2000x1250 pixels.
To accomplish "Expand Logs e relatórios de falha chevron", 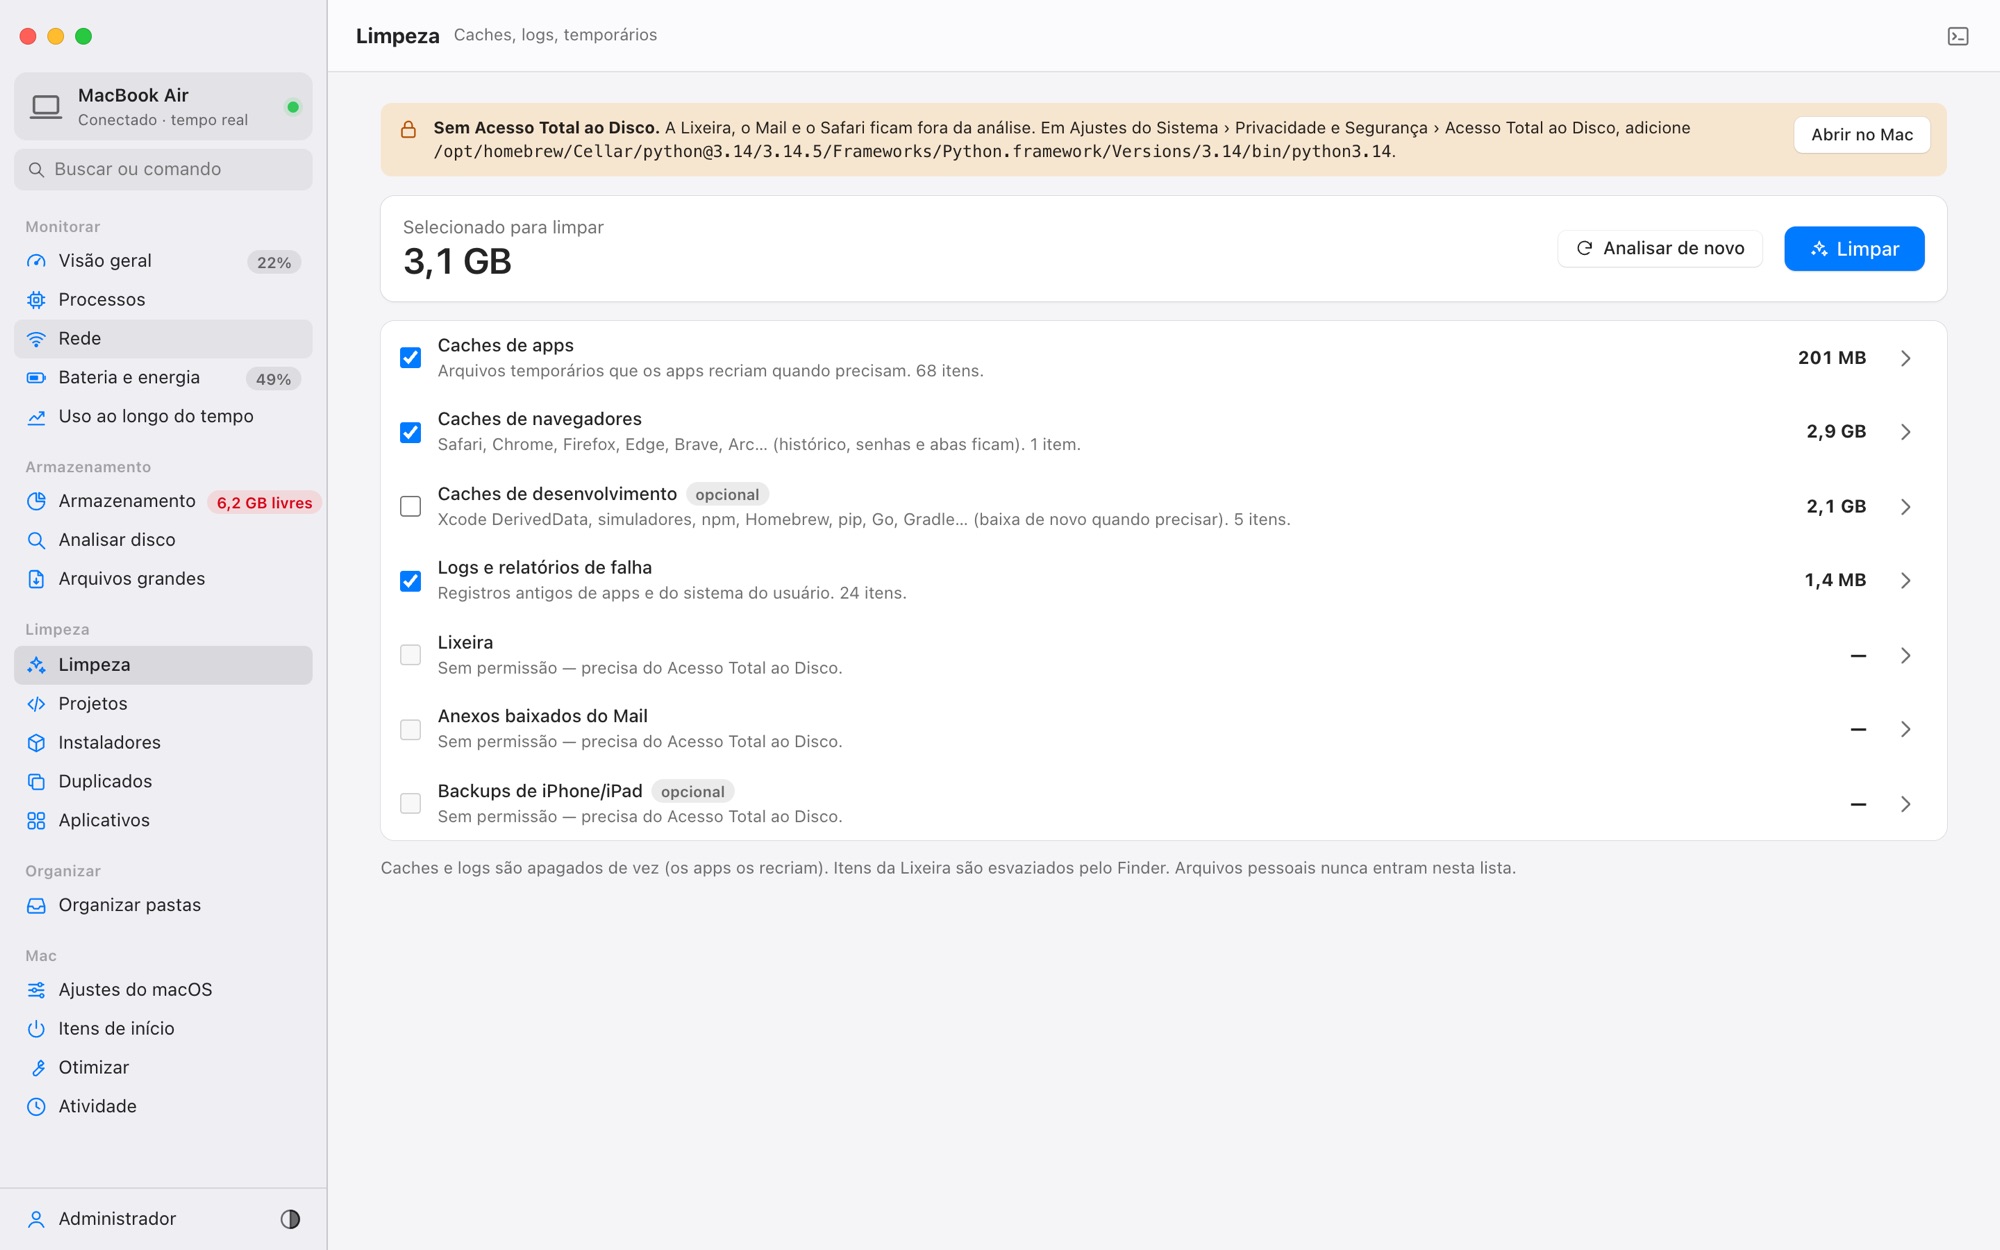I will [1906, 580].
